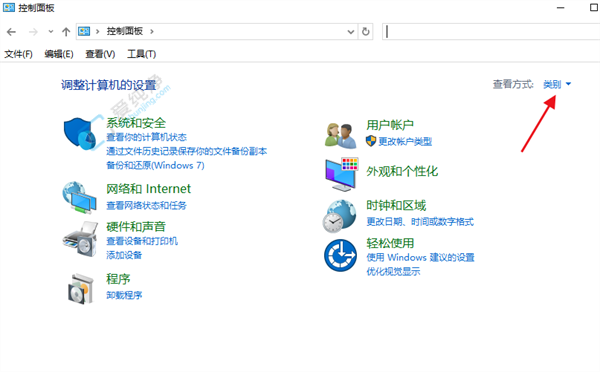Viewport: 600px width, 372px height.
Task: Open the 外观和个性化 category link
Action: (x=402, y=171)
